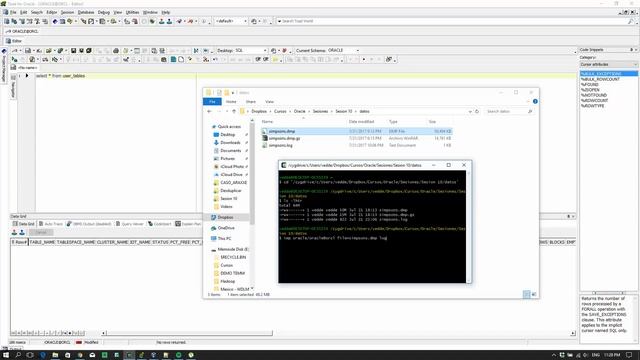The width and height of the screenshot is (640, 360).
Task: Click Session 10 breadcrumb in Explorer address bar
Action: click(x=343, y=111)
